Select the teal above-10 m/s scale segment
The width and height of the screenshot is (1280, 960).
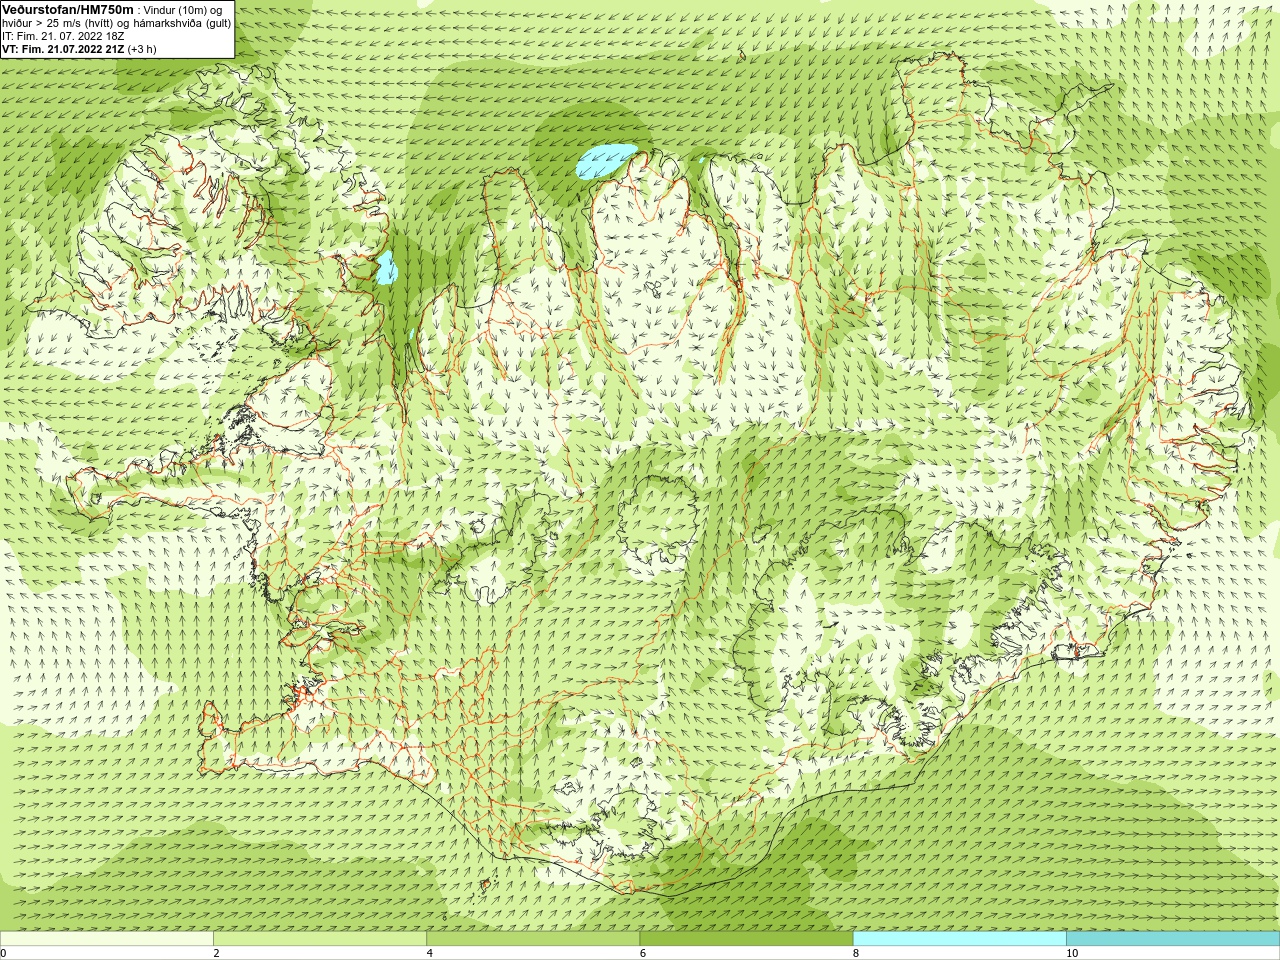click(x=1172, y=939)
